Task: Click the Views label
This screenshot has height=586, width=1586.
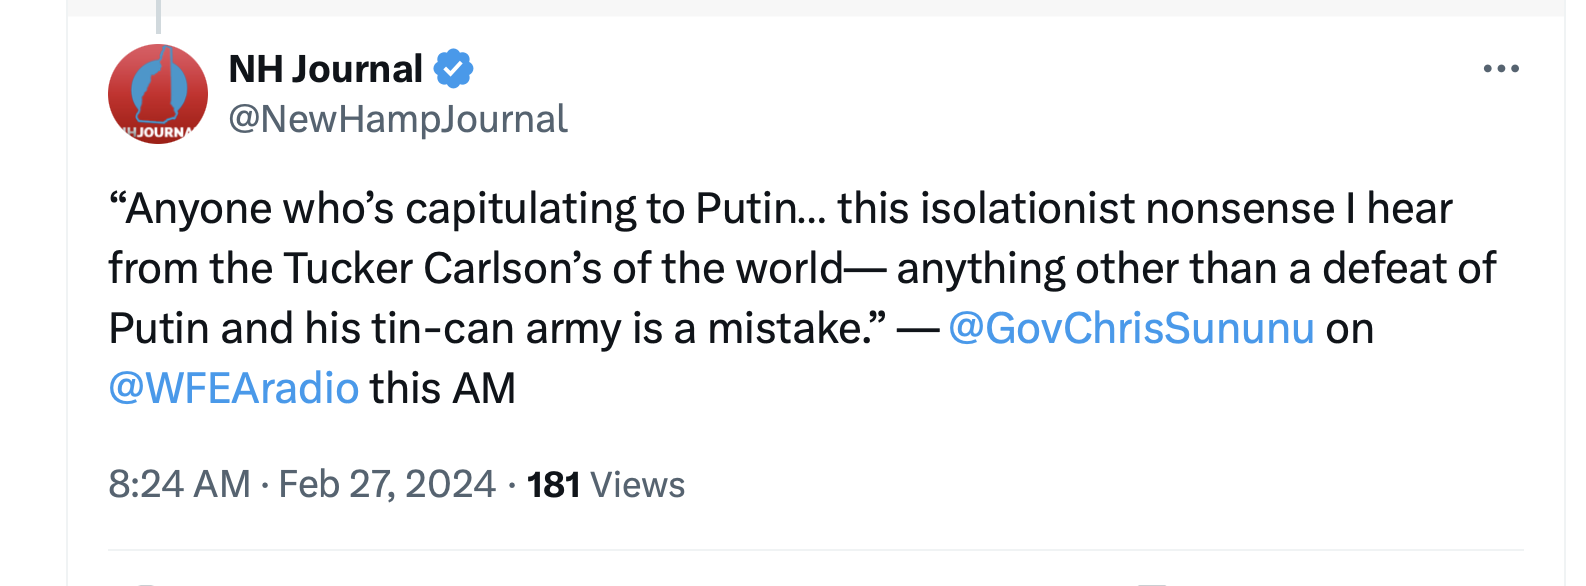Action: 638,485
